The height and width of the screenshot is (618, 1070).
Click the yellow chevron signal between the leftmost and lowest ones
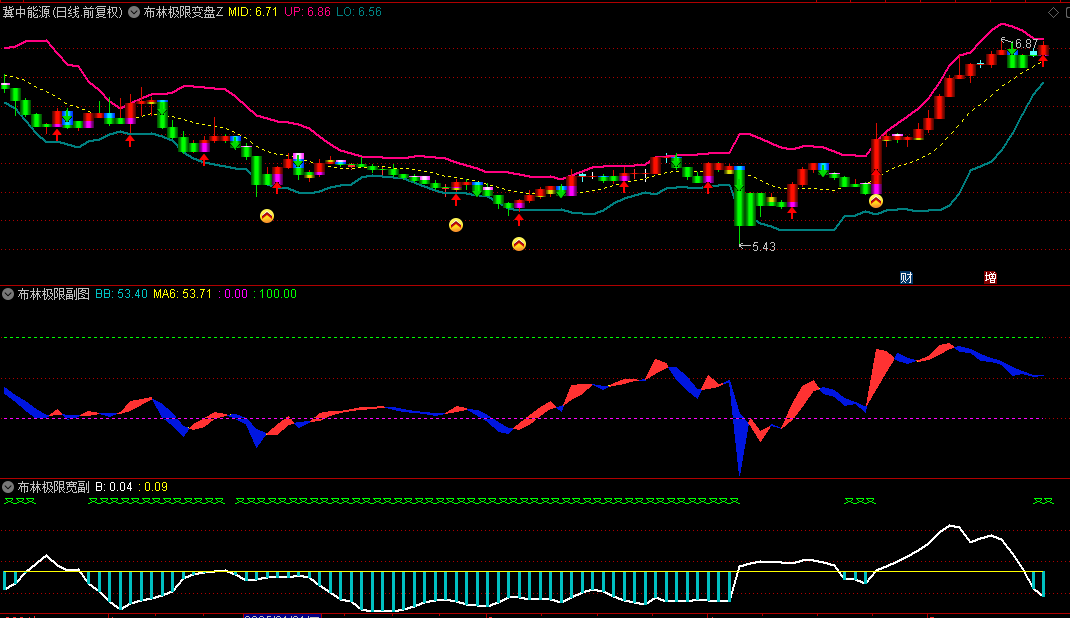(456, 225)
